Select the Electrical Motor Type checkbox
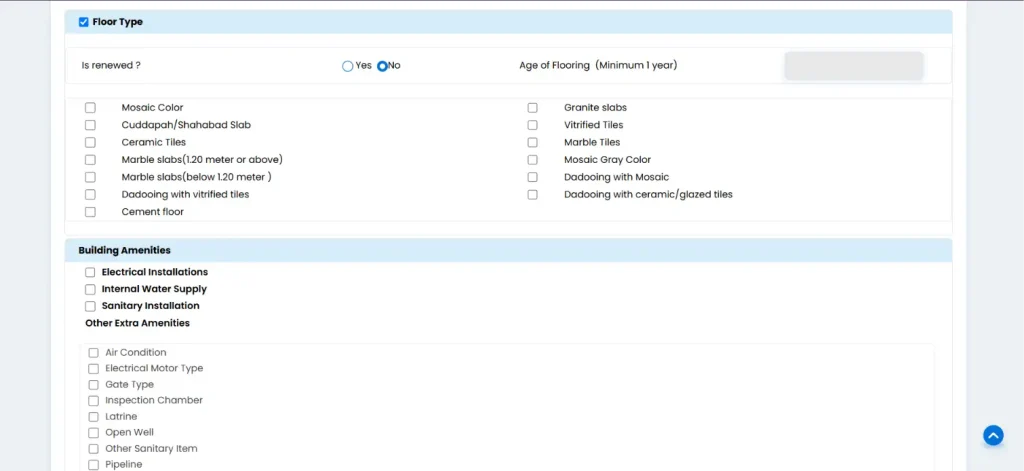The image size is (1024, 471). pyautogui.click(x=93, y=368)
